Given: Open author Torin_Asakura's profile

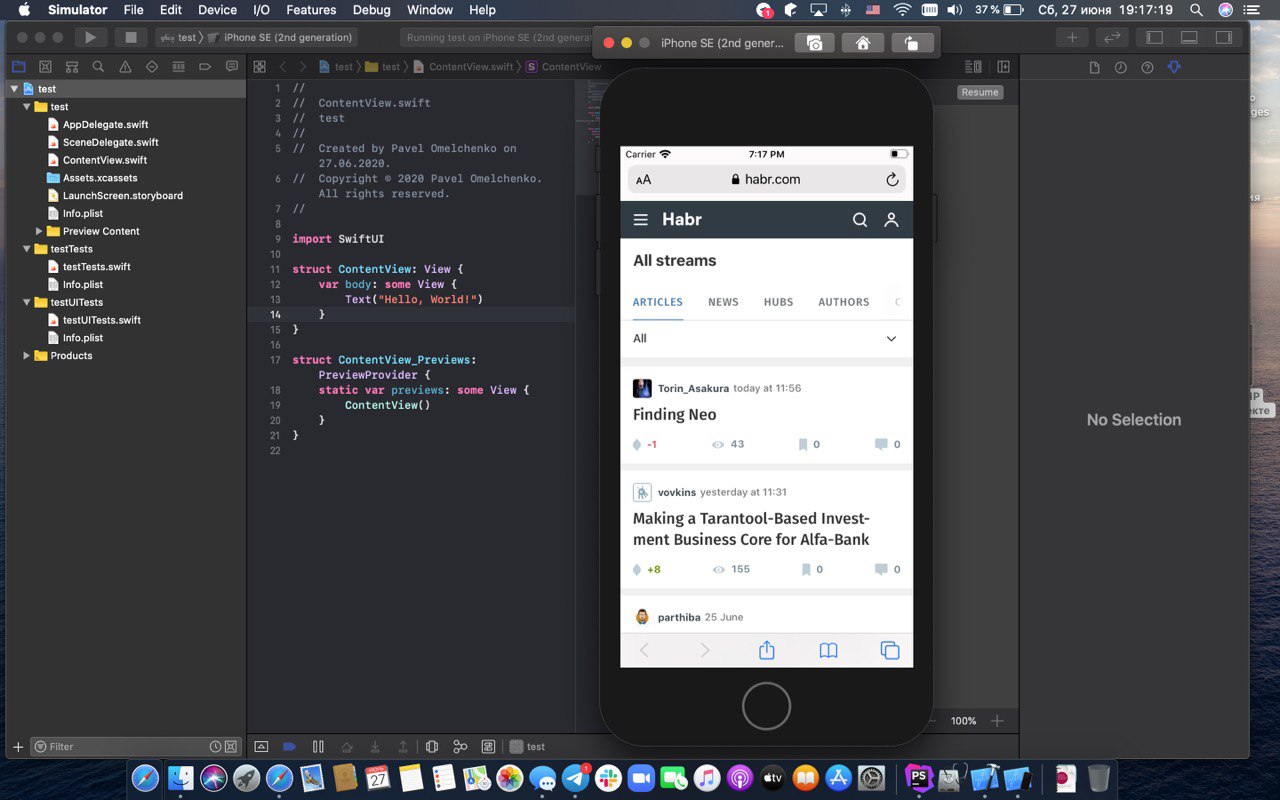Looking at the screenshot, I should point(693,388).
